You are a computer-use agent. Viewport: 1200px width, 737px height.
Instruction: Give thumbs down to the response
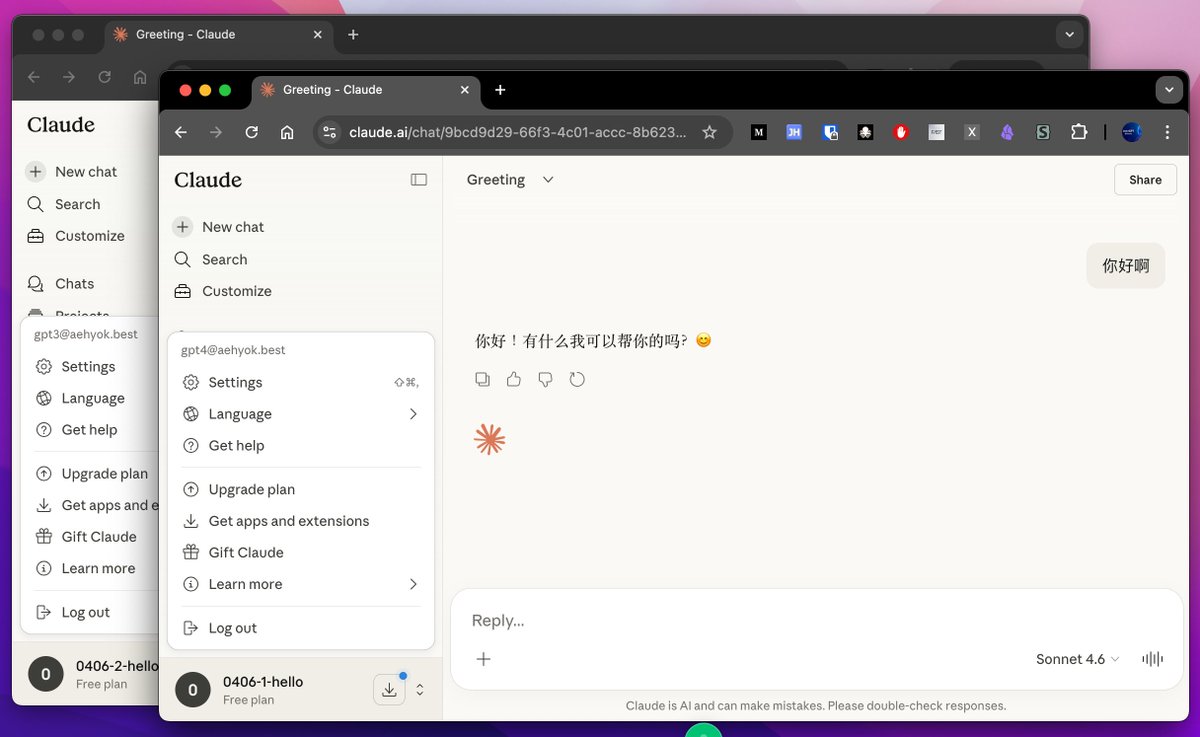545,379
